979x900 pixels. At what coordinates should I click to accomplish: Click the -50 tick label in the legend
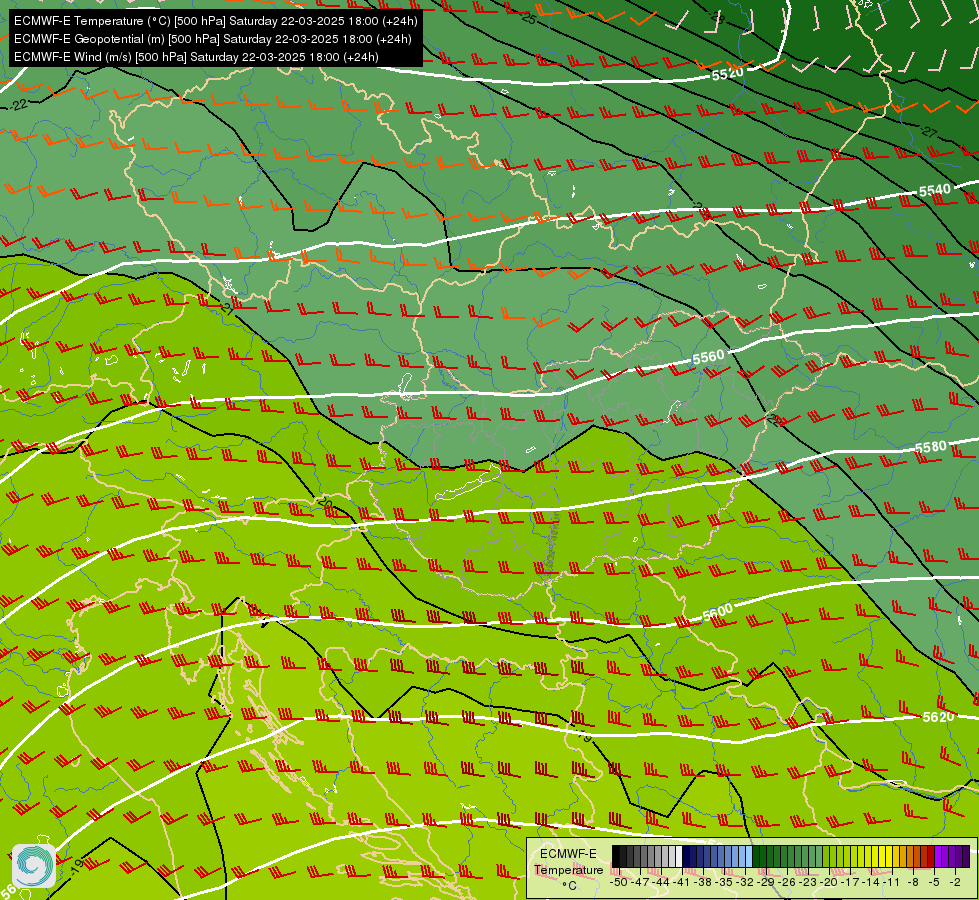tap(619, 882)
